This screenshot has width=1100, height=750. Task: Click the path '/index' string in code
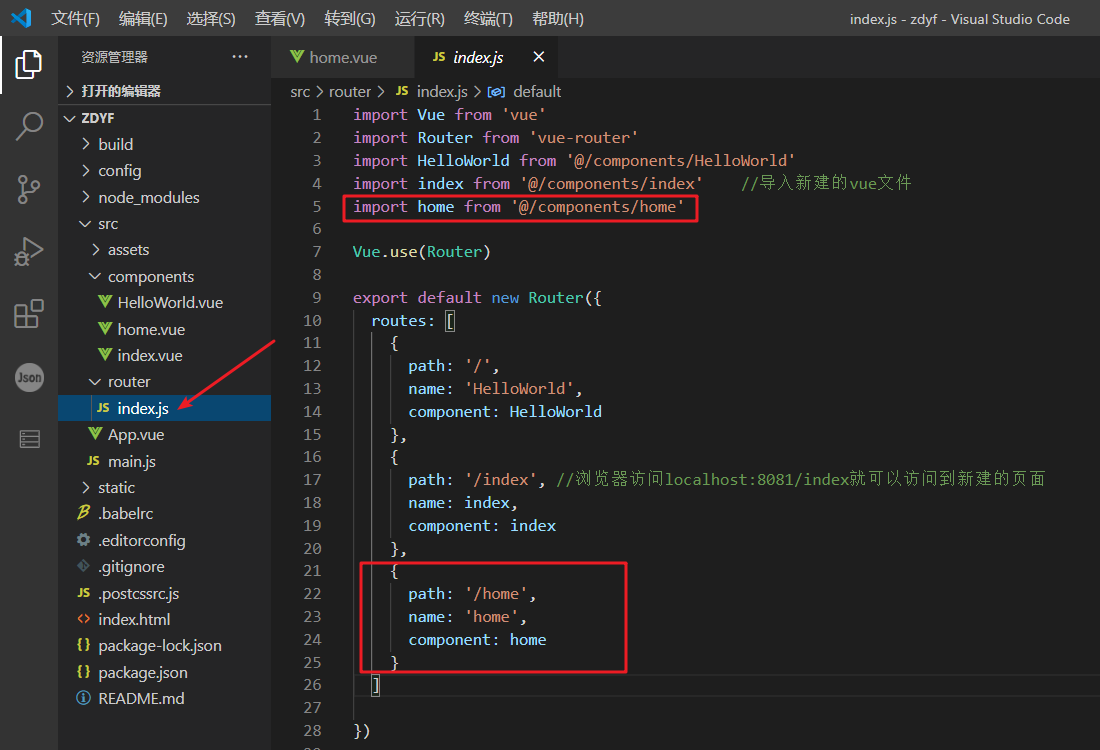(x=501, y=480)
